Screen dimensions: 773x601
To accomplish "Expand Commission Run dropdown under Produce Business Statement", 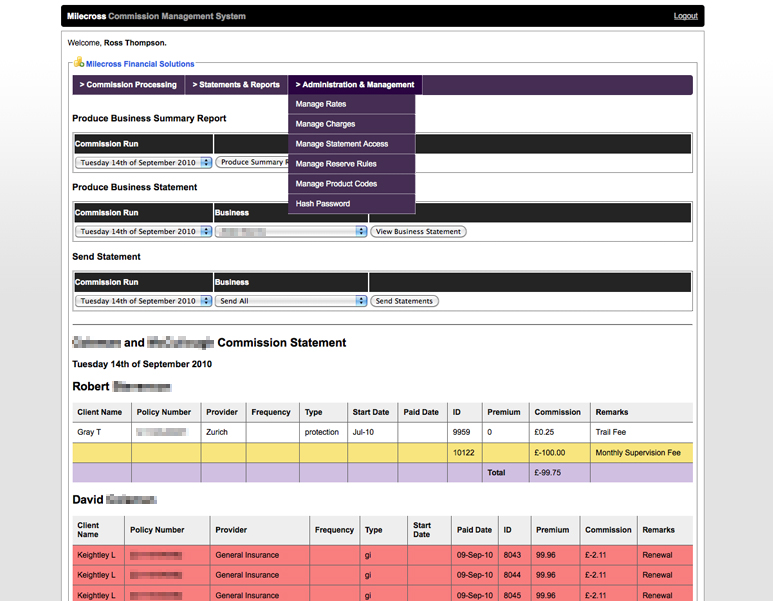I will point(144,231).
